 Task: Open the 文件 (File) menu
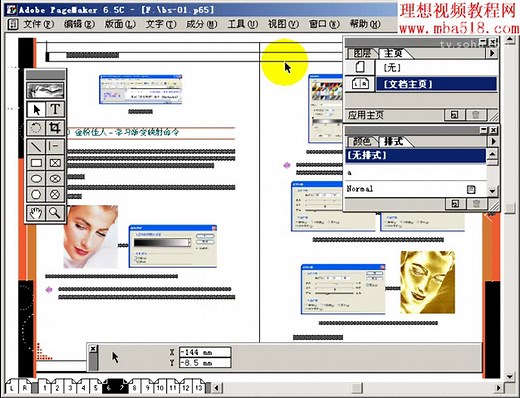tap(38, 24)
